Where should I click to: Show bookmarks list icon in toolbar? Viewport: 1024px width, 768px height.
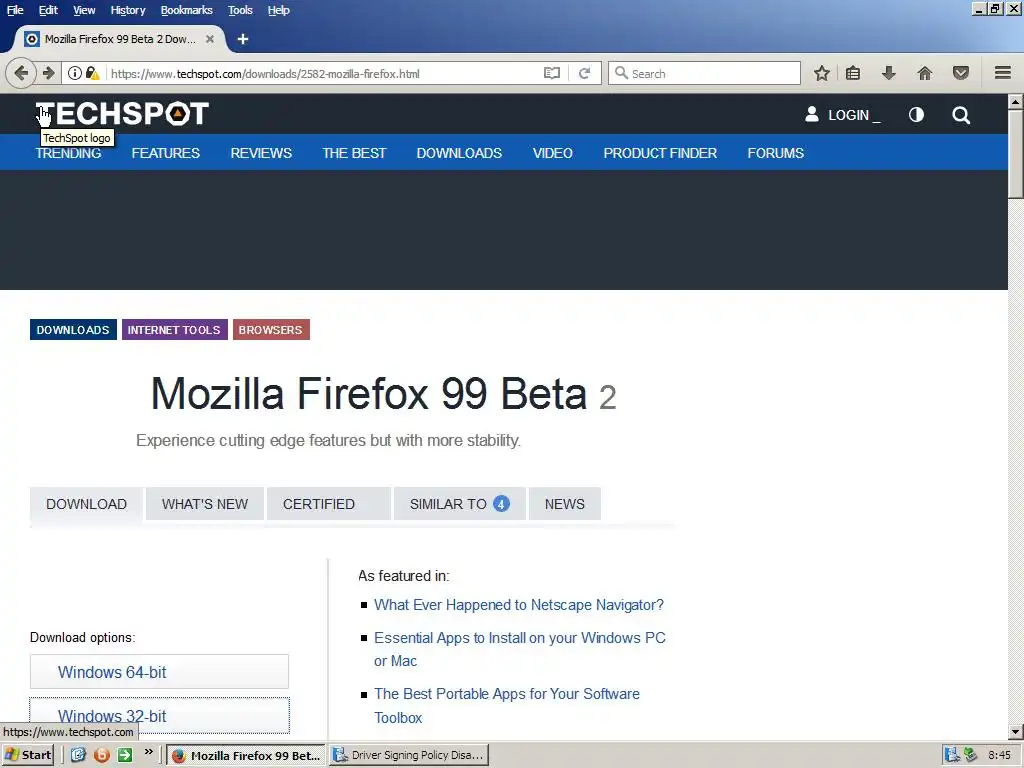853,73
